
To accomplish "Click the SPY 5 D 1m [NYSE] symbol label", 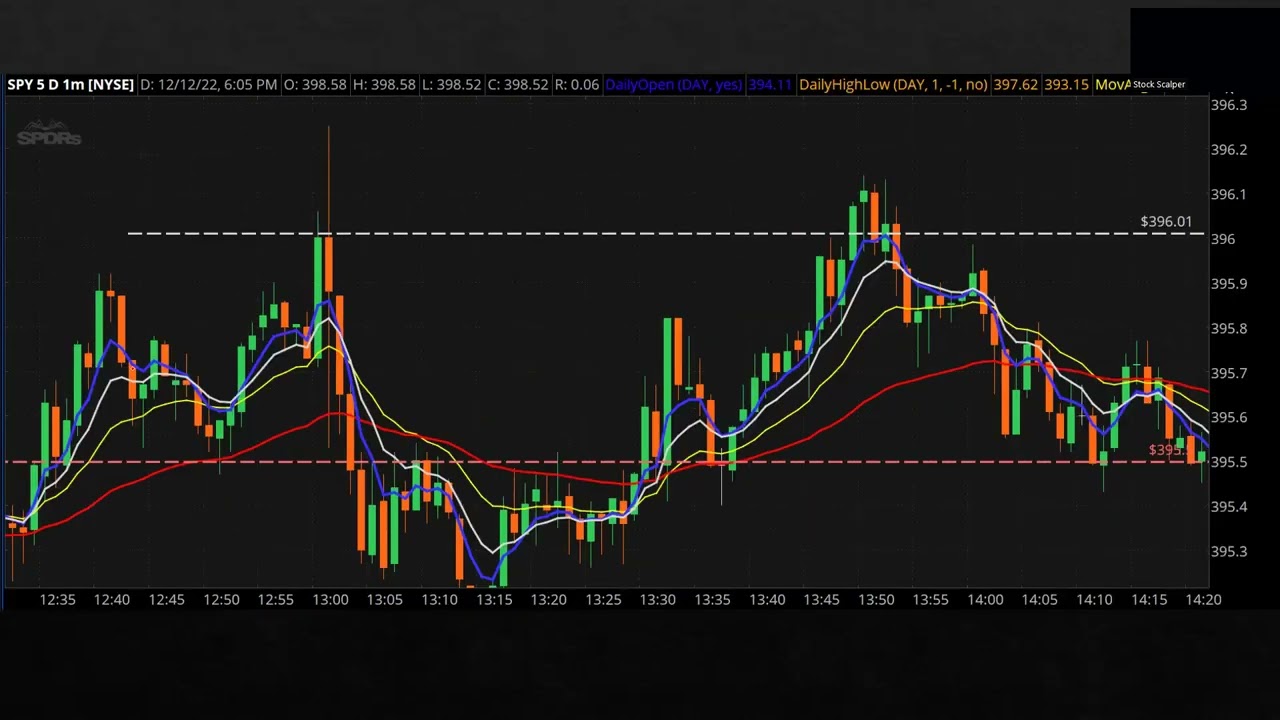I will point(70,85).
